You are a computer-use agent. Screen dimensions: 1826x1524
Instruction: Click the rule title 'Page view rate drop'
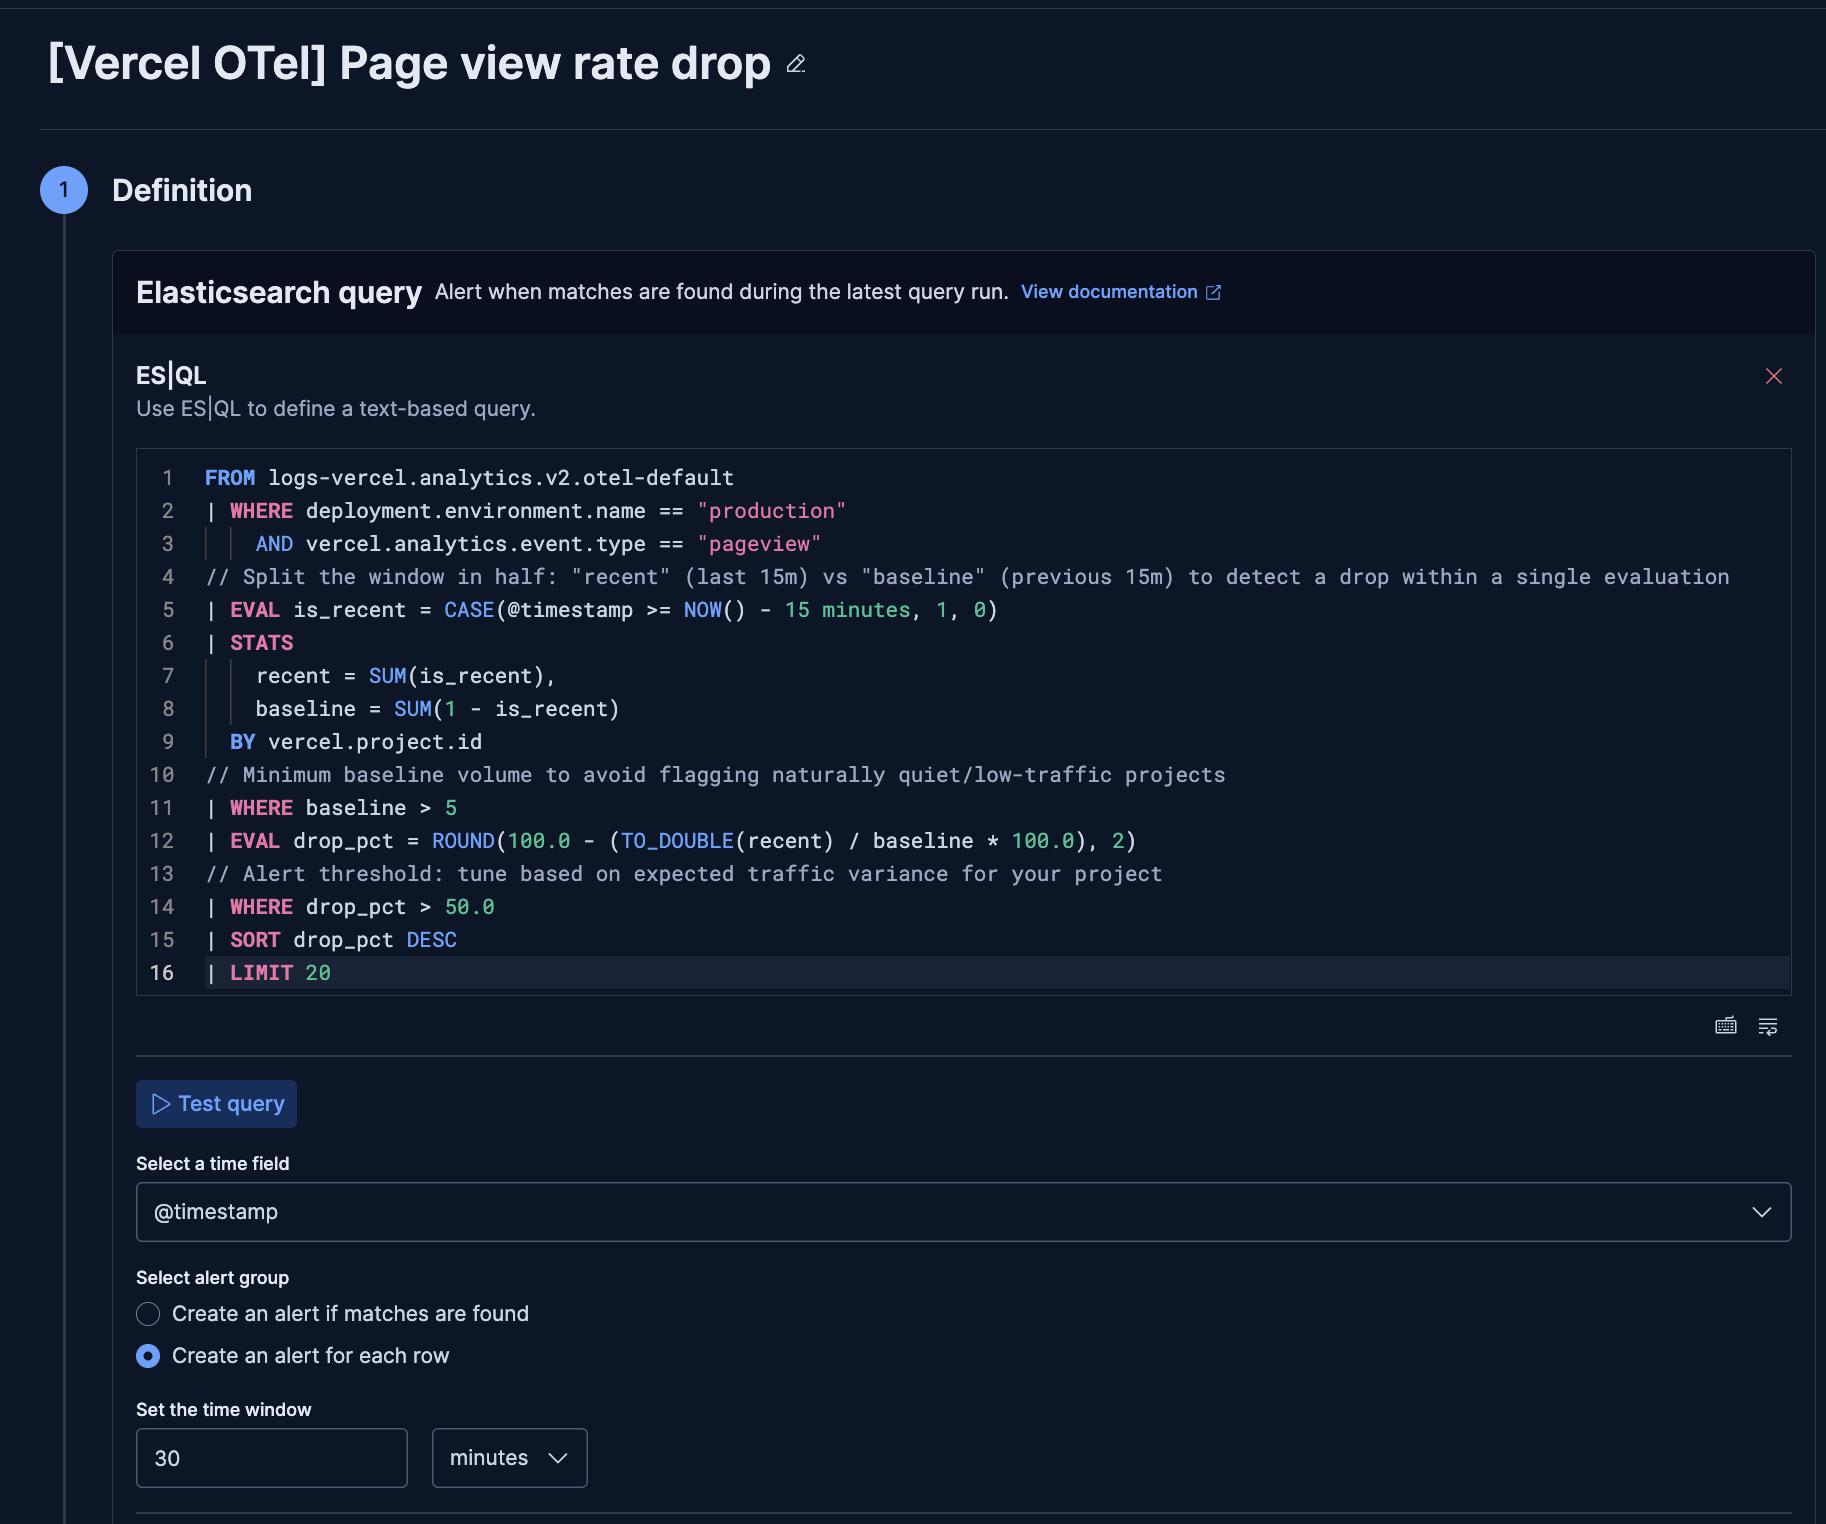click(x=555, y=64)
